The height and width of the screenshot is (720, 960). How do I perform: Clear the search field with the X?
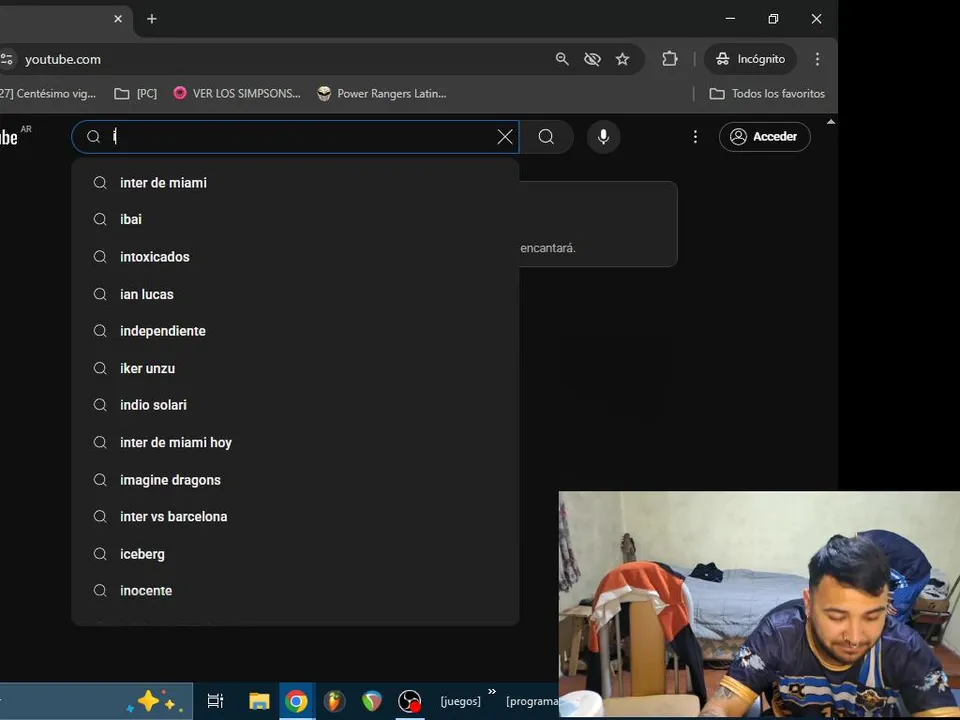tap(505, 137)
